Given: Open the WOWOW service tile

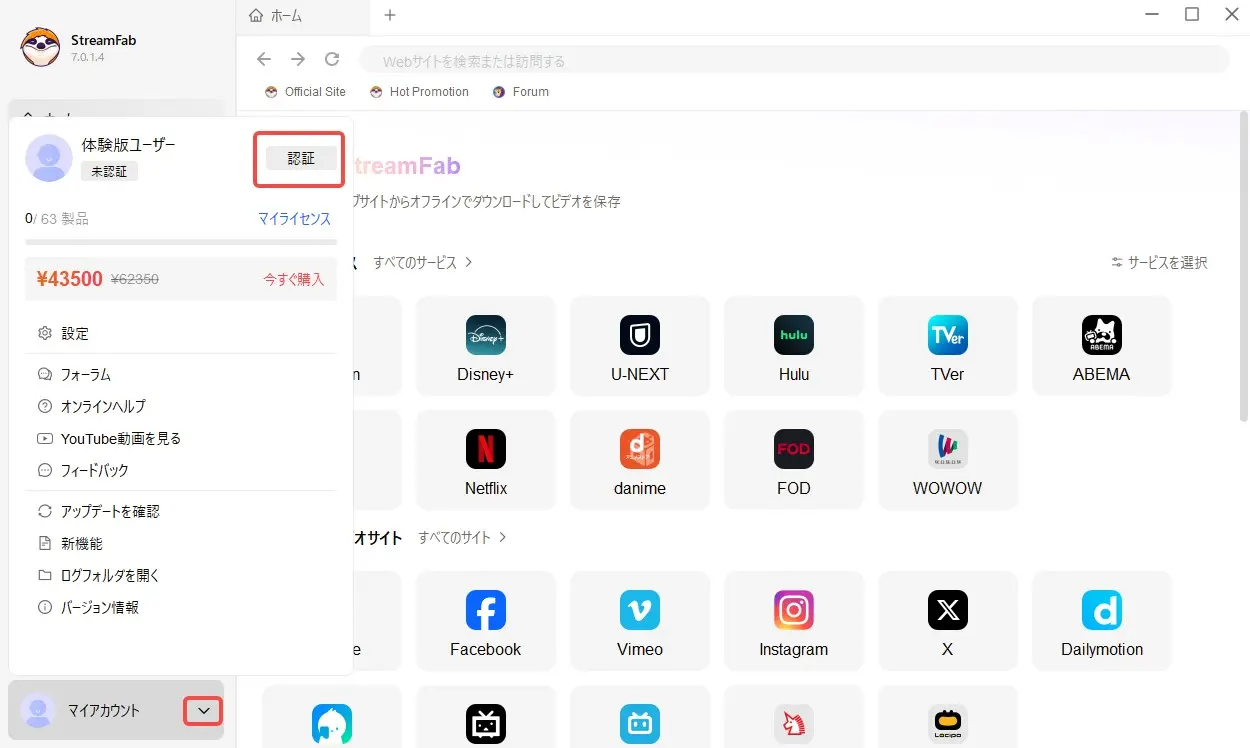Looking at the screenshot, I should (947, 460).
